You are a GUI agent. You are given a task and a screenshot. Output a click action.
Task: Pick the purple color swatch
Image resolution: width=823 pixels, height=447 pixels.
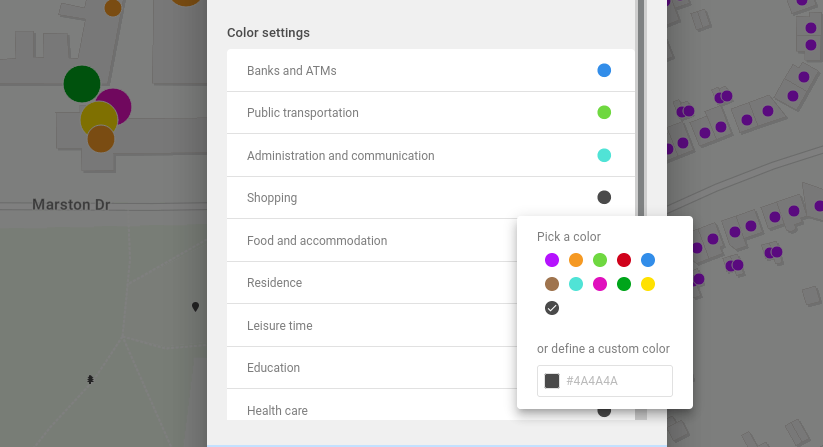tap(552, 260)
